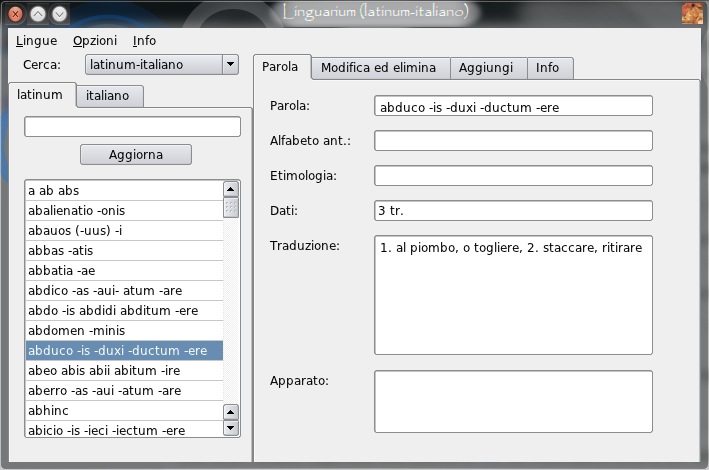The width and height of the screenshot is (709, 470).
Task: Click the Dati field showing '3 tr.'
Action: (x=513, y=211)
